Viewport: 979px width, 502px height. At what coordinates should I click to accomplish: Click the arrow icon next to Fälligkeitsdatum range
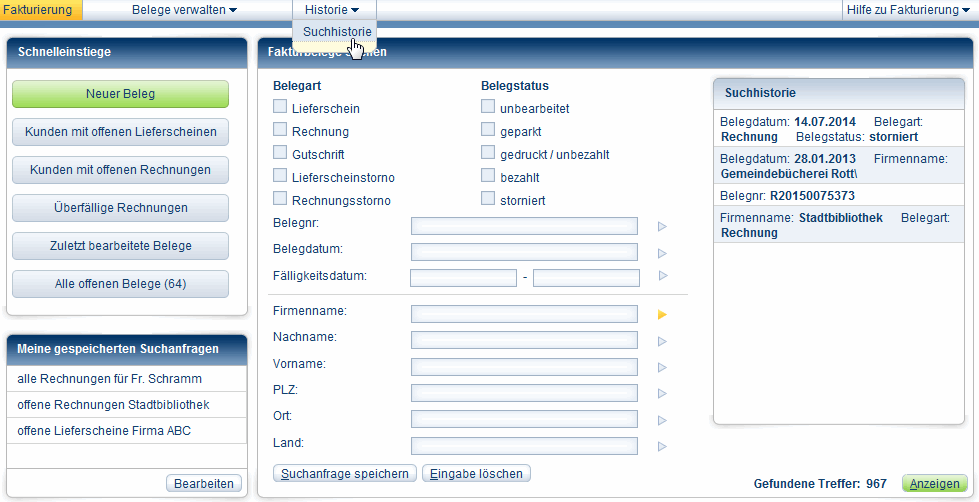661,276
